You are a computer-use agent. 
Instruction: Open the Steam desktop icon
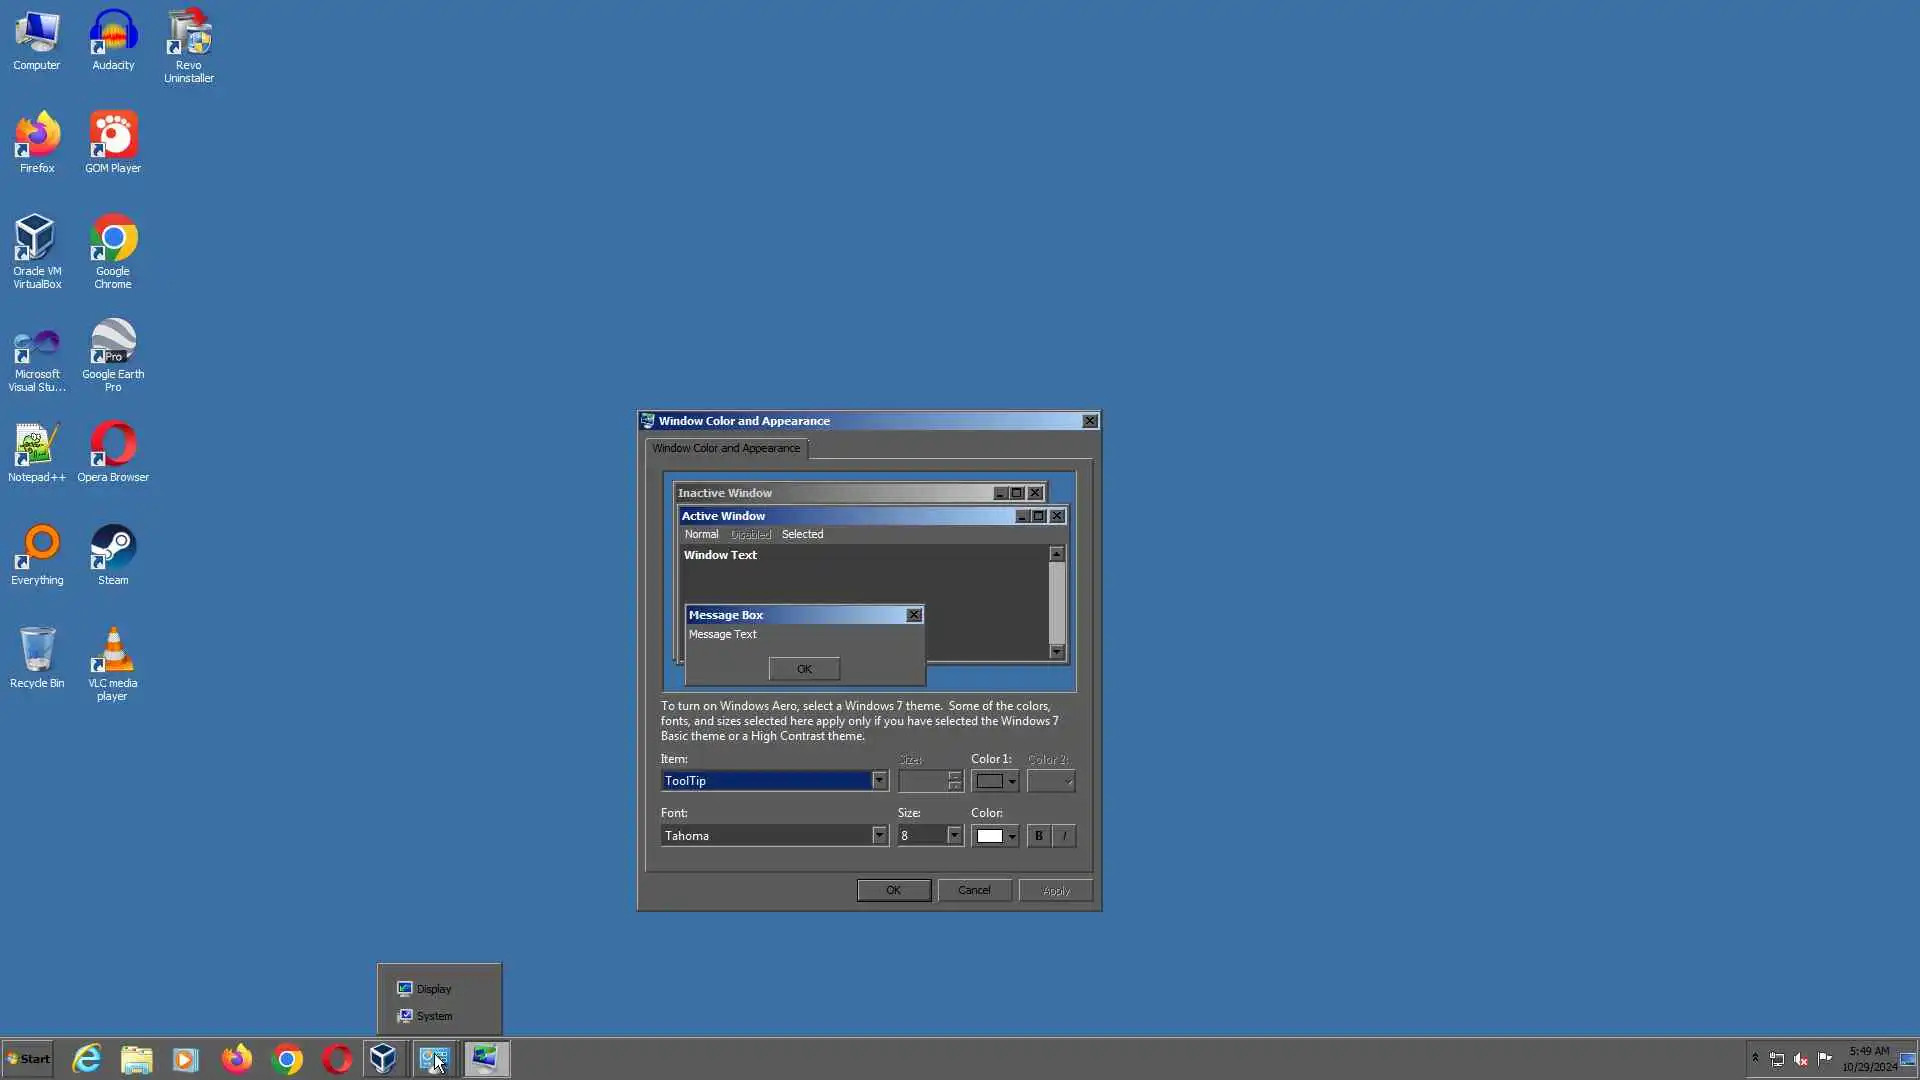pyautogui.click(x=113, y=554)
